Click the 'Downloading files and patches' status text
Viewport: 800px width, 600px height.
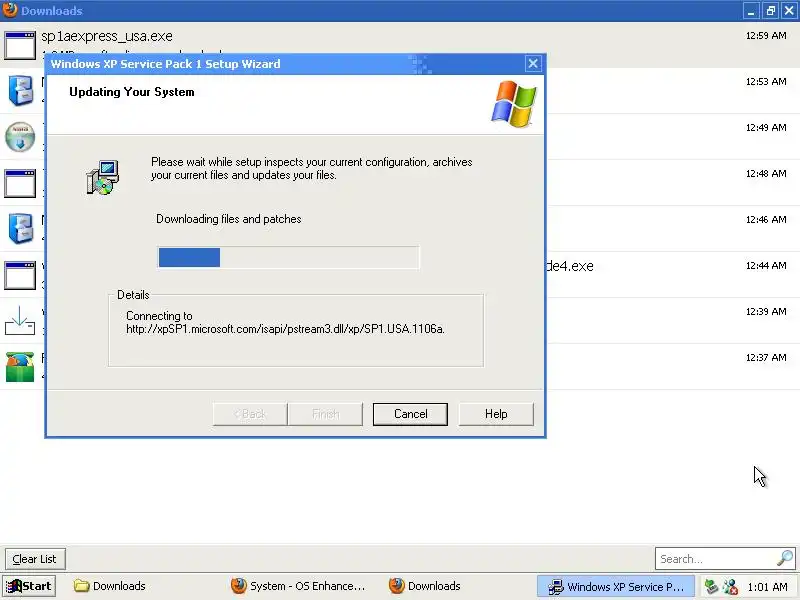(229, 219)
